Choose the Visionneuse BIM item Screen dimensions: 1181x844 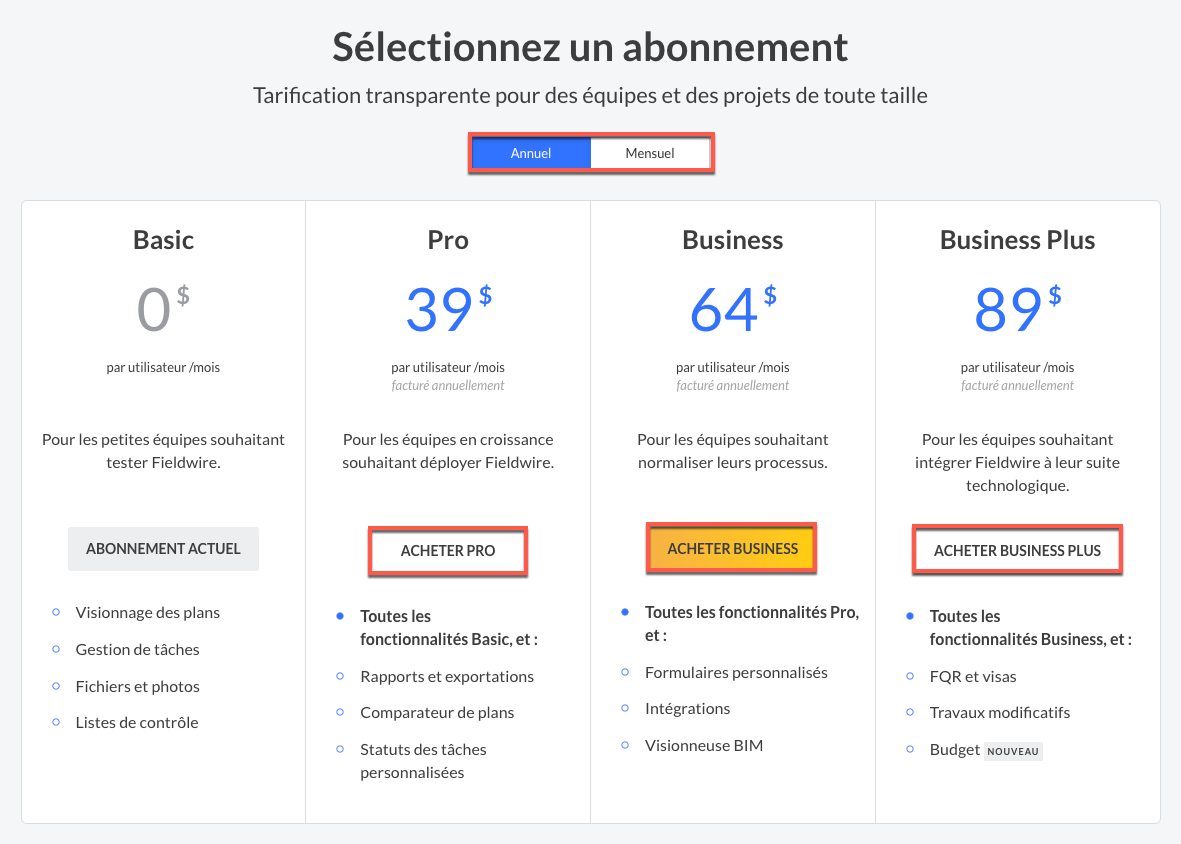703,746
